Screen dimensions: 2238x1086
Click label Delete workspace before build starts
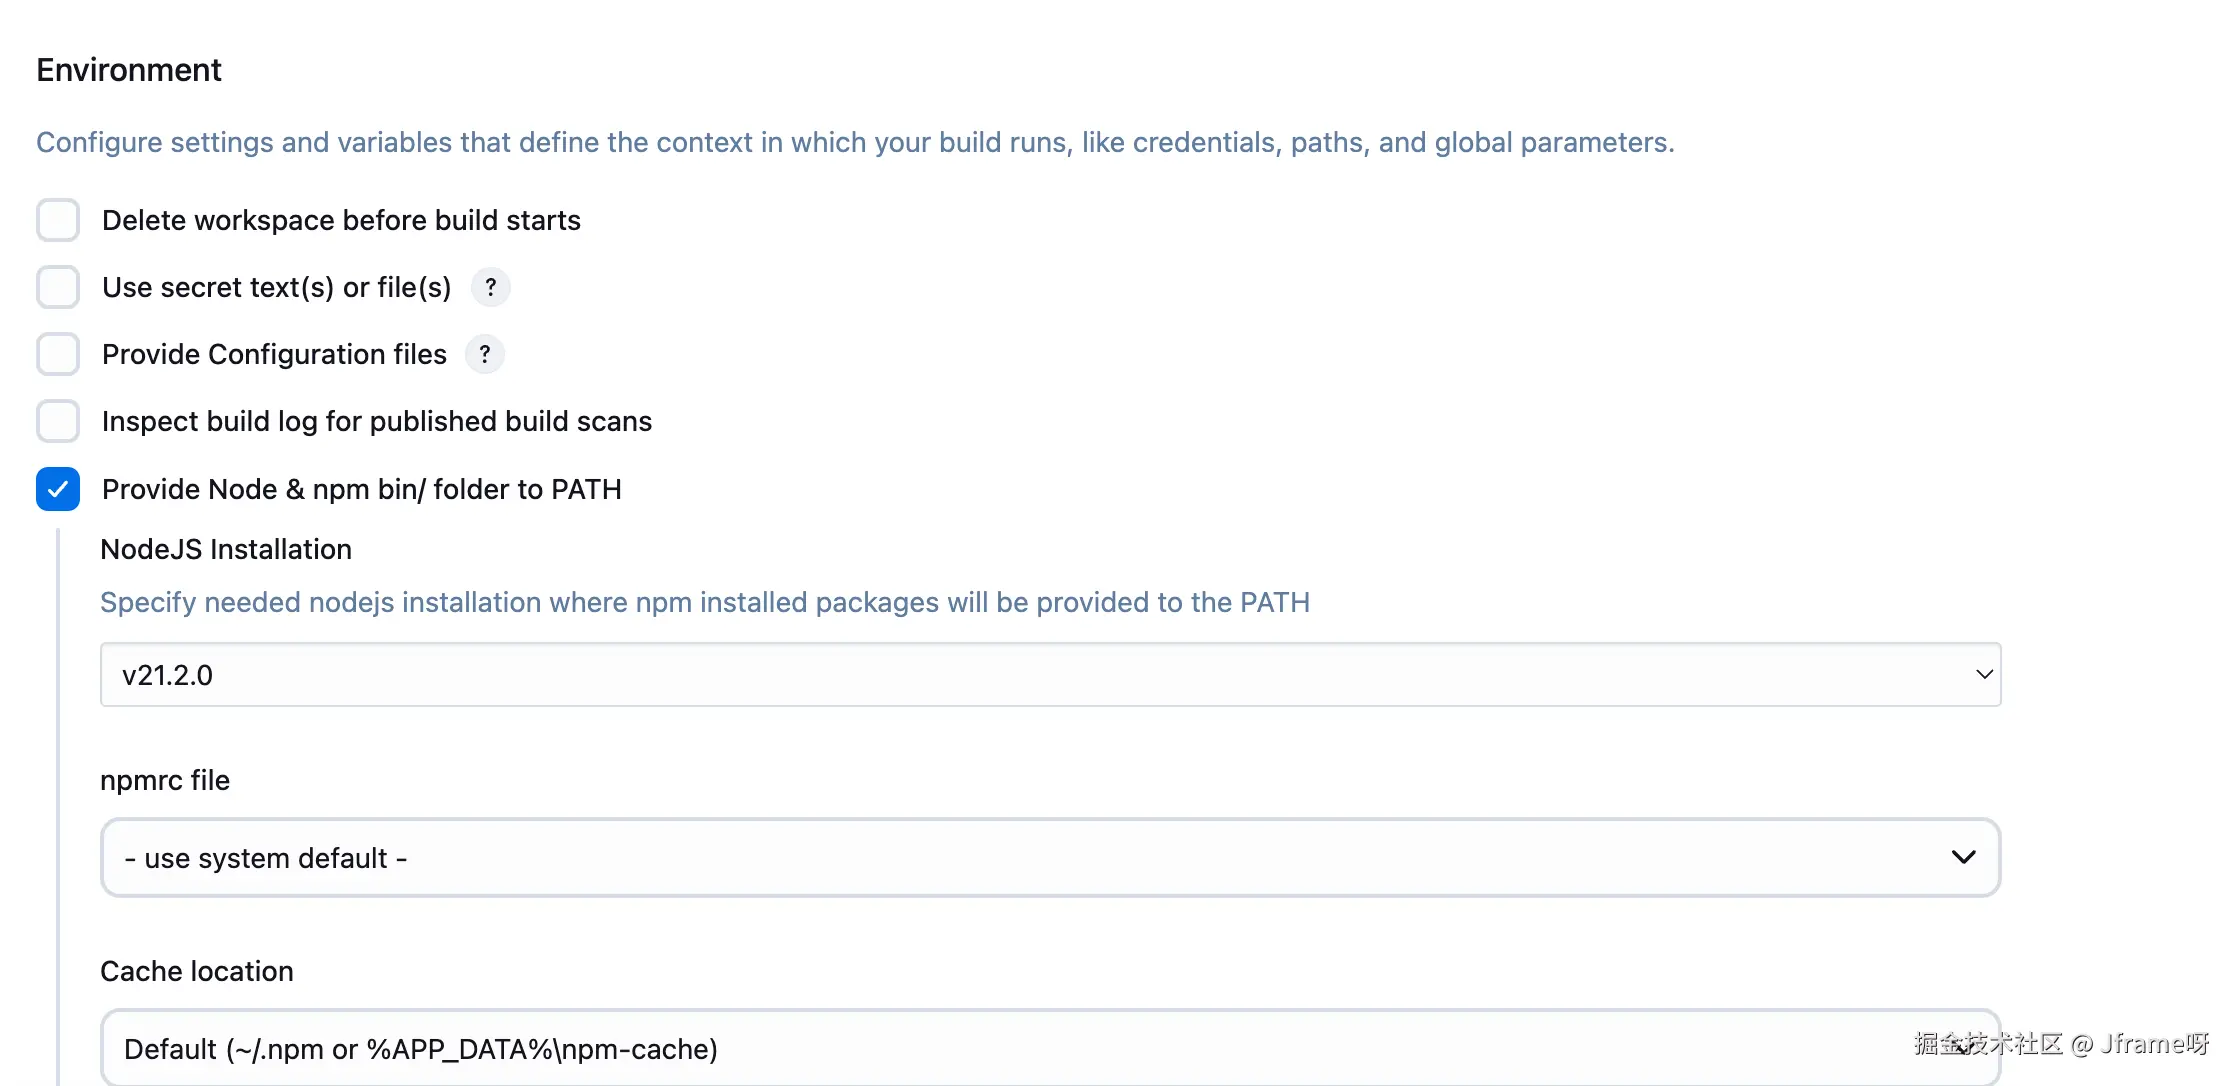[x=341, y=221]
